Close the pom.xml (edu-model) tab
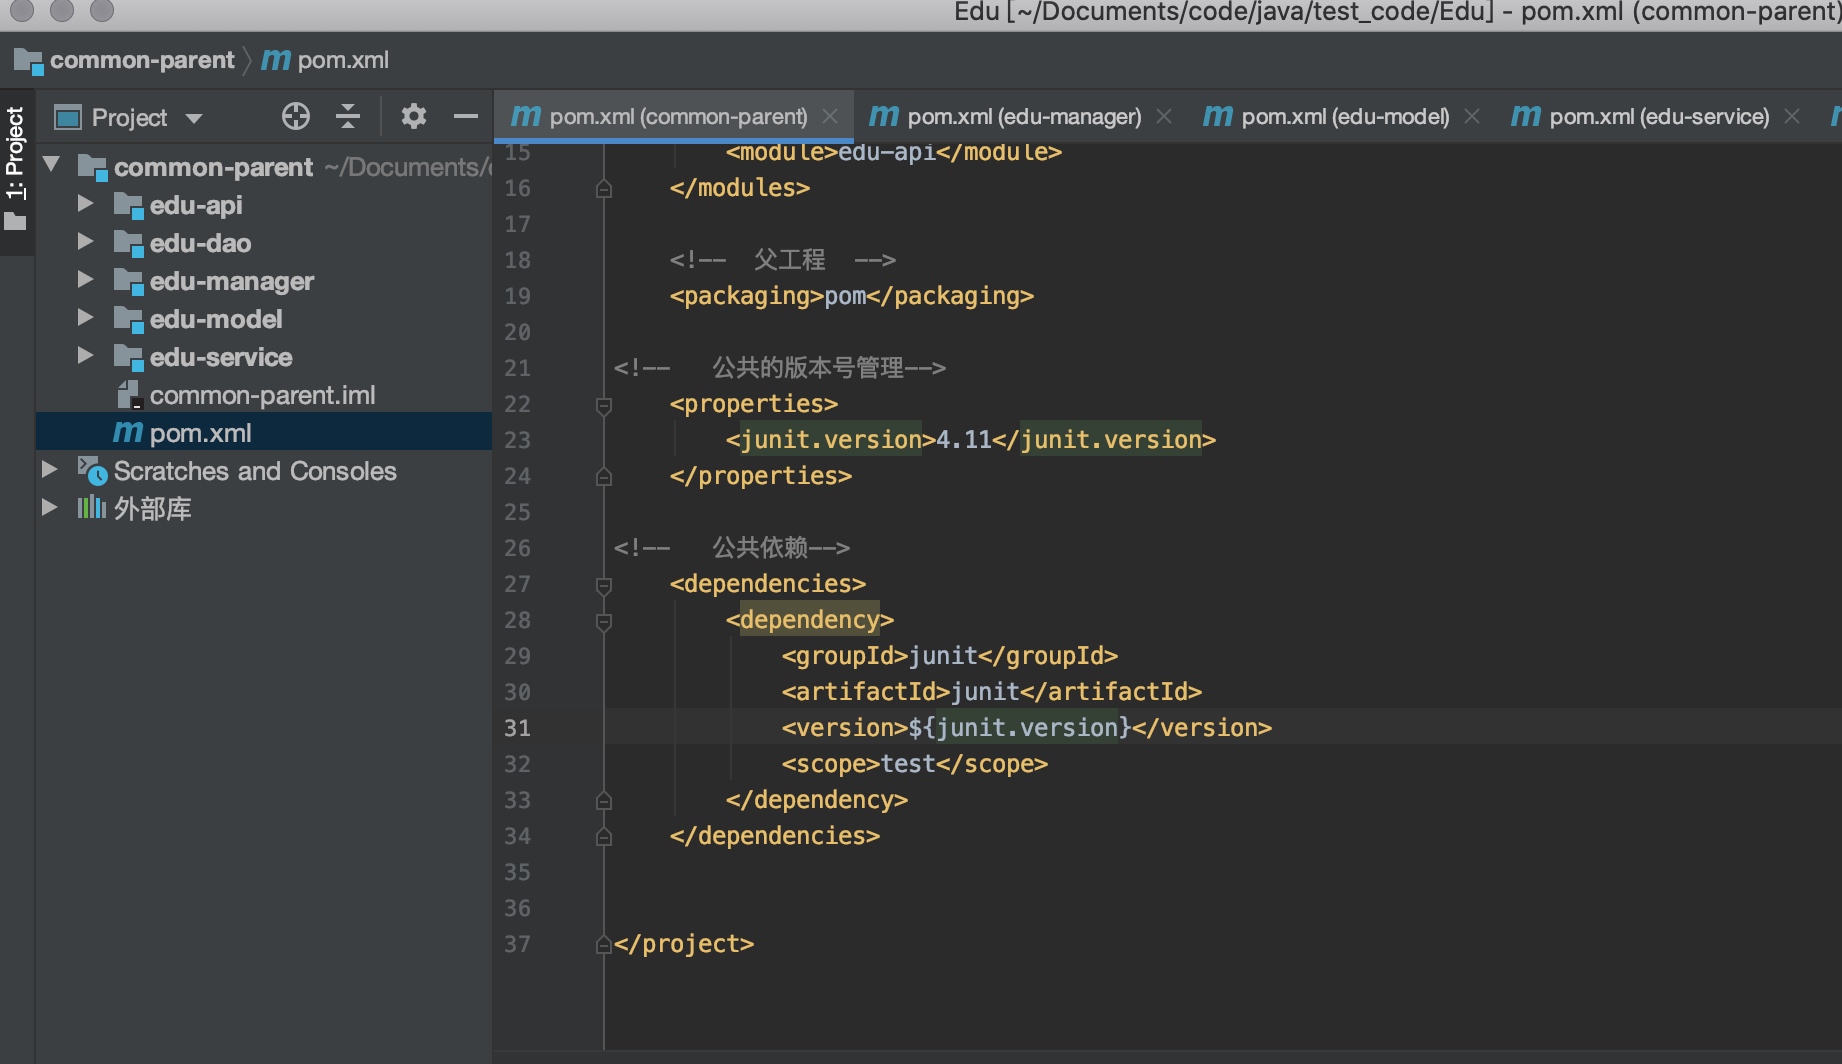This screenshot has width=1842, height=1064. coord(1472,117)
